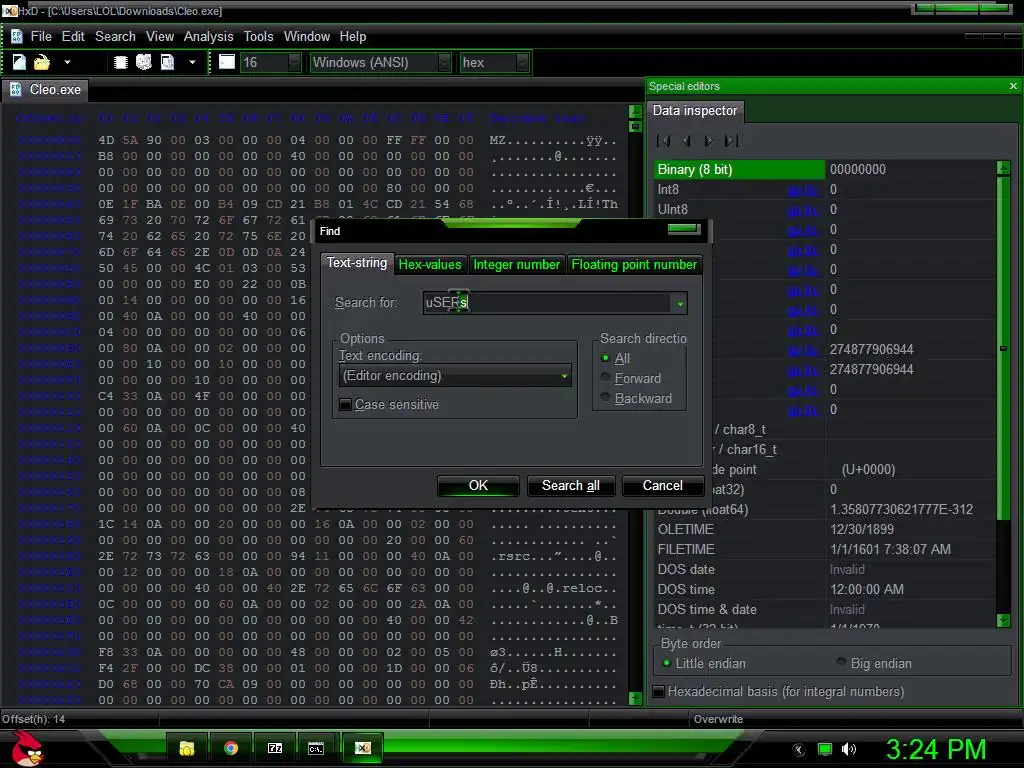The height and width of the screenshot is (768, 1024).
Task: Click Data inspector scrollbar up arrow
Action: pyautogui.click(x=1004, y=168)
